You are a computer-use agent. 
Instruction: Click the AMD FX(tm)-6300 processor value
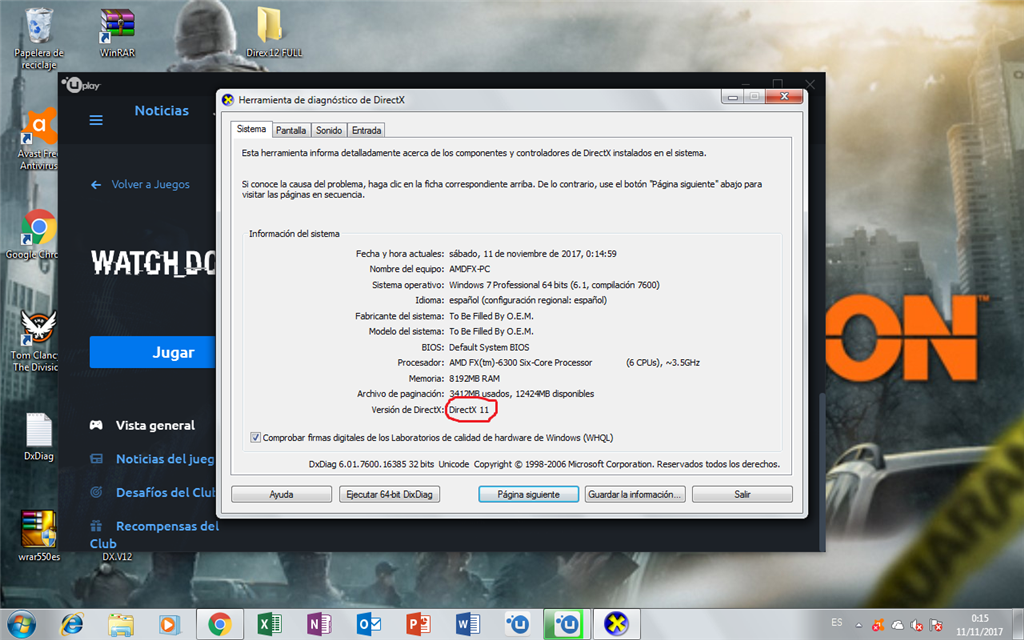(x=520, y=362)
